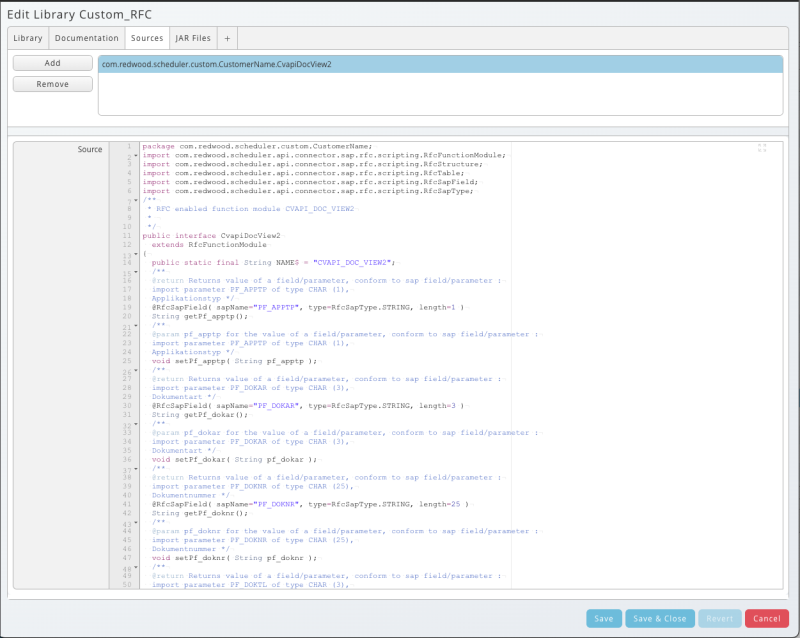
Task: Collapse the interface body fold at line 13
Action: 136,254
